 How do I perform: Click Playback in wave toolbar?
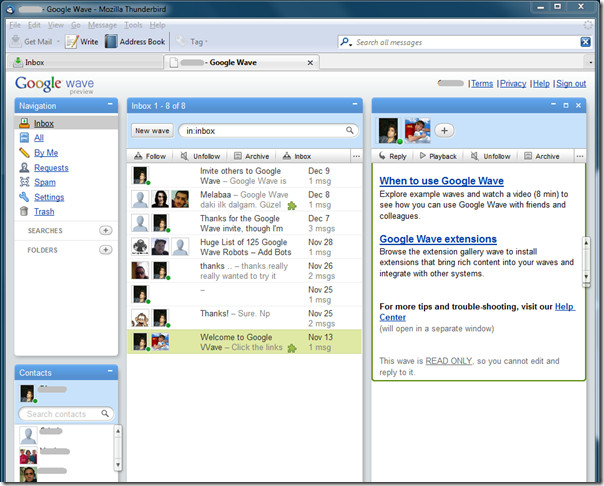(x=438, y=156)
